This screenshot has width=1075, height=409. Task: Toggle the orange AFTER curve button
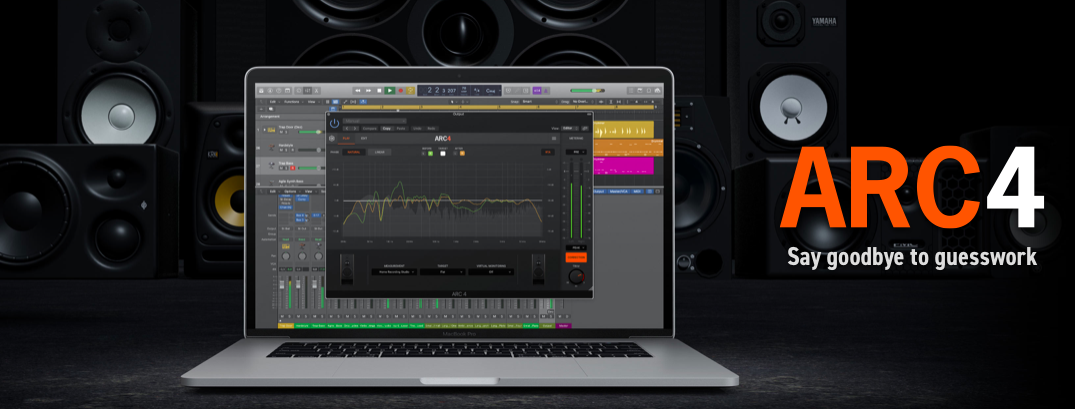pos(462,153)
